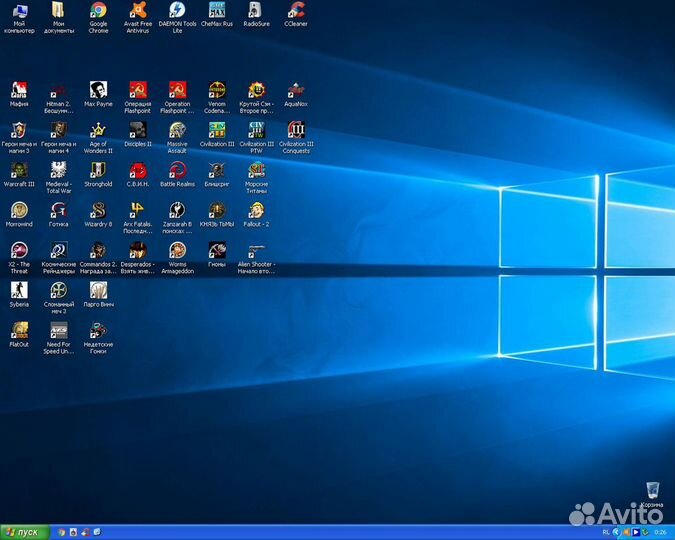
Task: Select the Мафия game icon
Action: pyautogui.click(x=19, y=95)
